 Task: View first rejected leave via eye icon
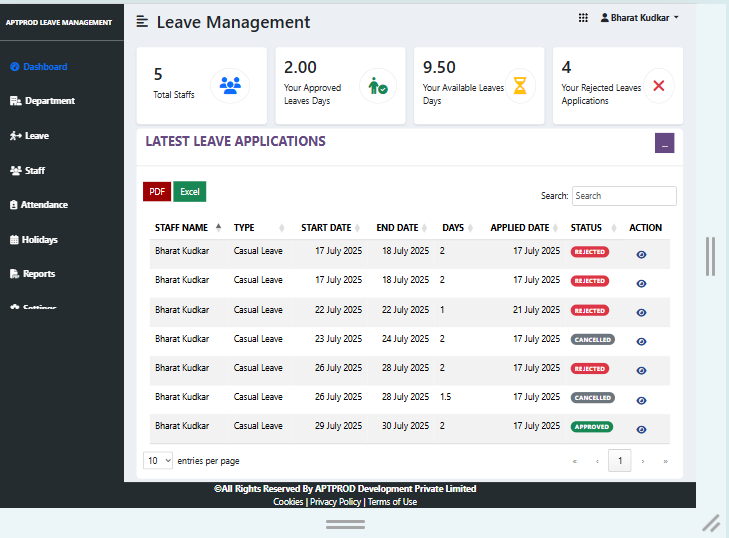click(x=641, y=255)
